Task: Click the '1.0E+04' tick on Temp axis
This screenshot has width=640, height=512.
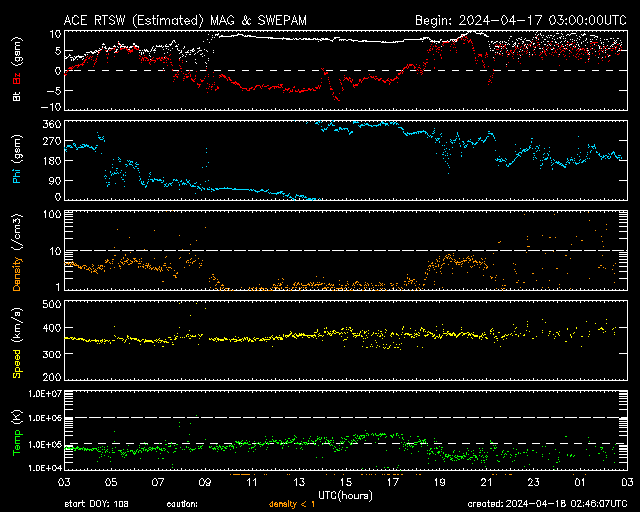Action: tap(45, 468)
